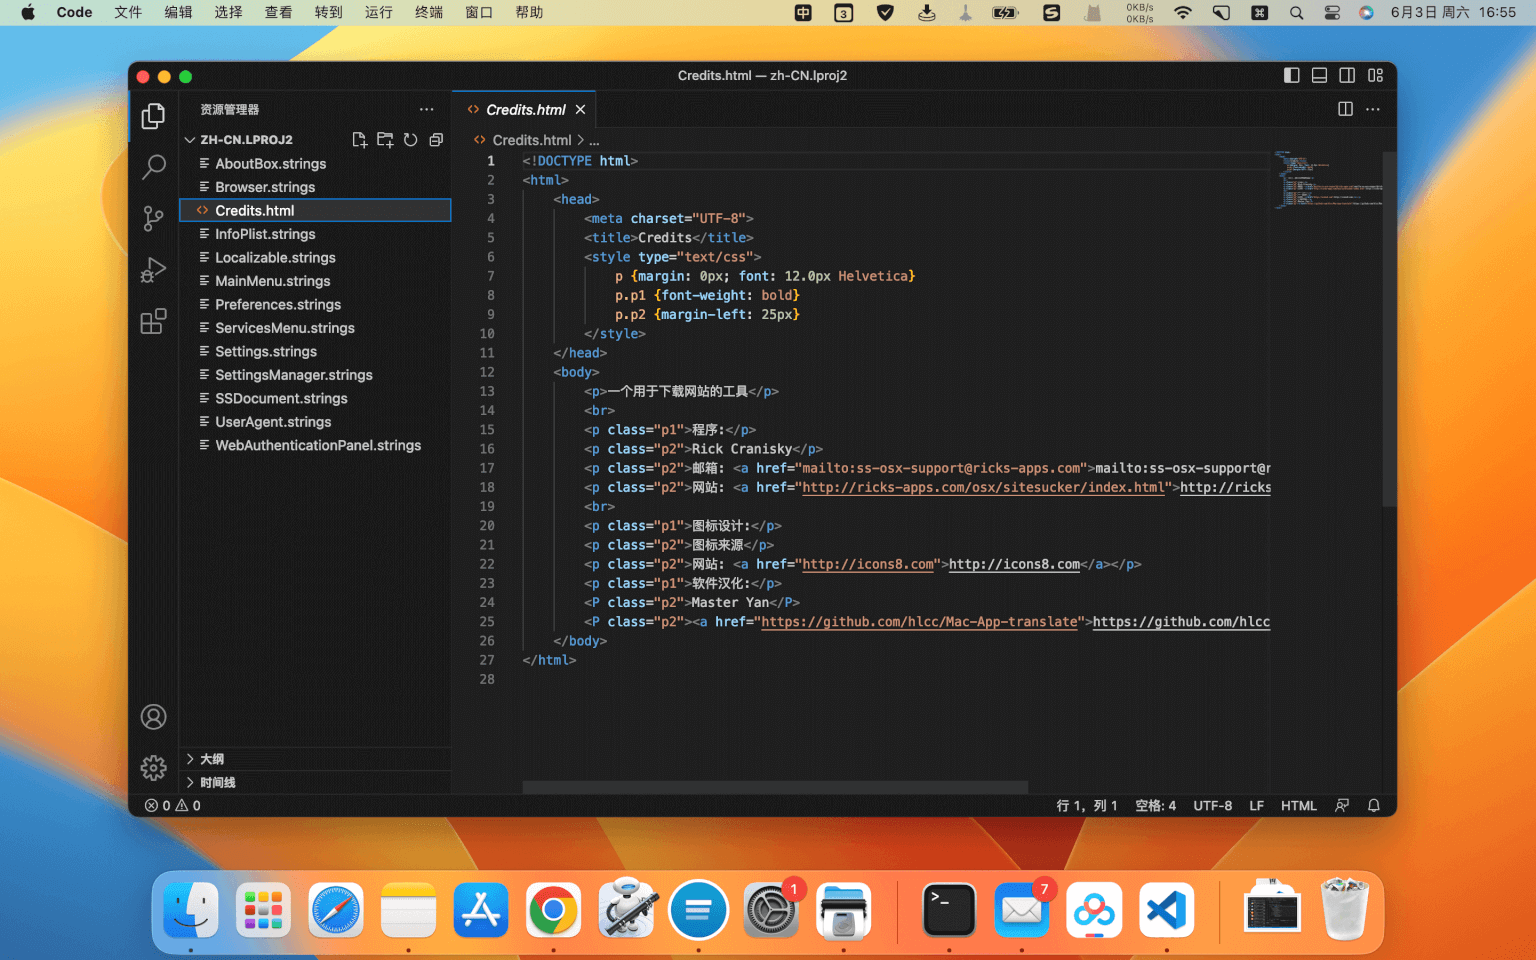Open Google Chrome from the Dock

[x=553, y=910]
